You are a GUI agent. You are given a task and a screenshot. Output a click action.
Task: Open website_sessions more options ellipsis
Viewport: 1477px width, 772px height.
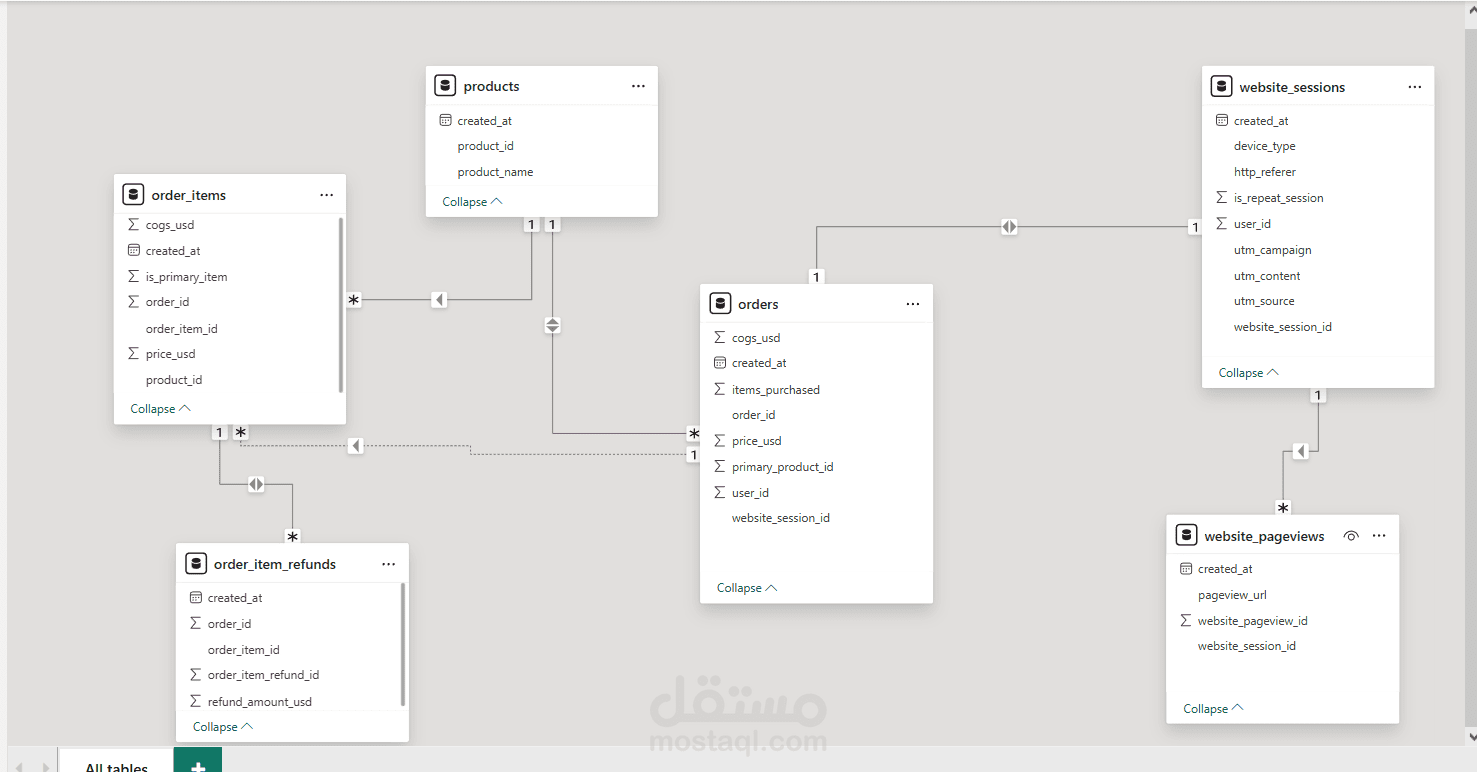coord(1414,87)
